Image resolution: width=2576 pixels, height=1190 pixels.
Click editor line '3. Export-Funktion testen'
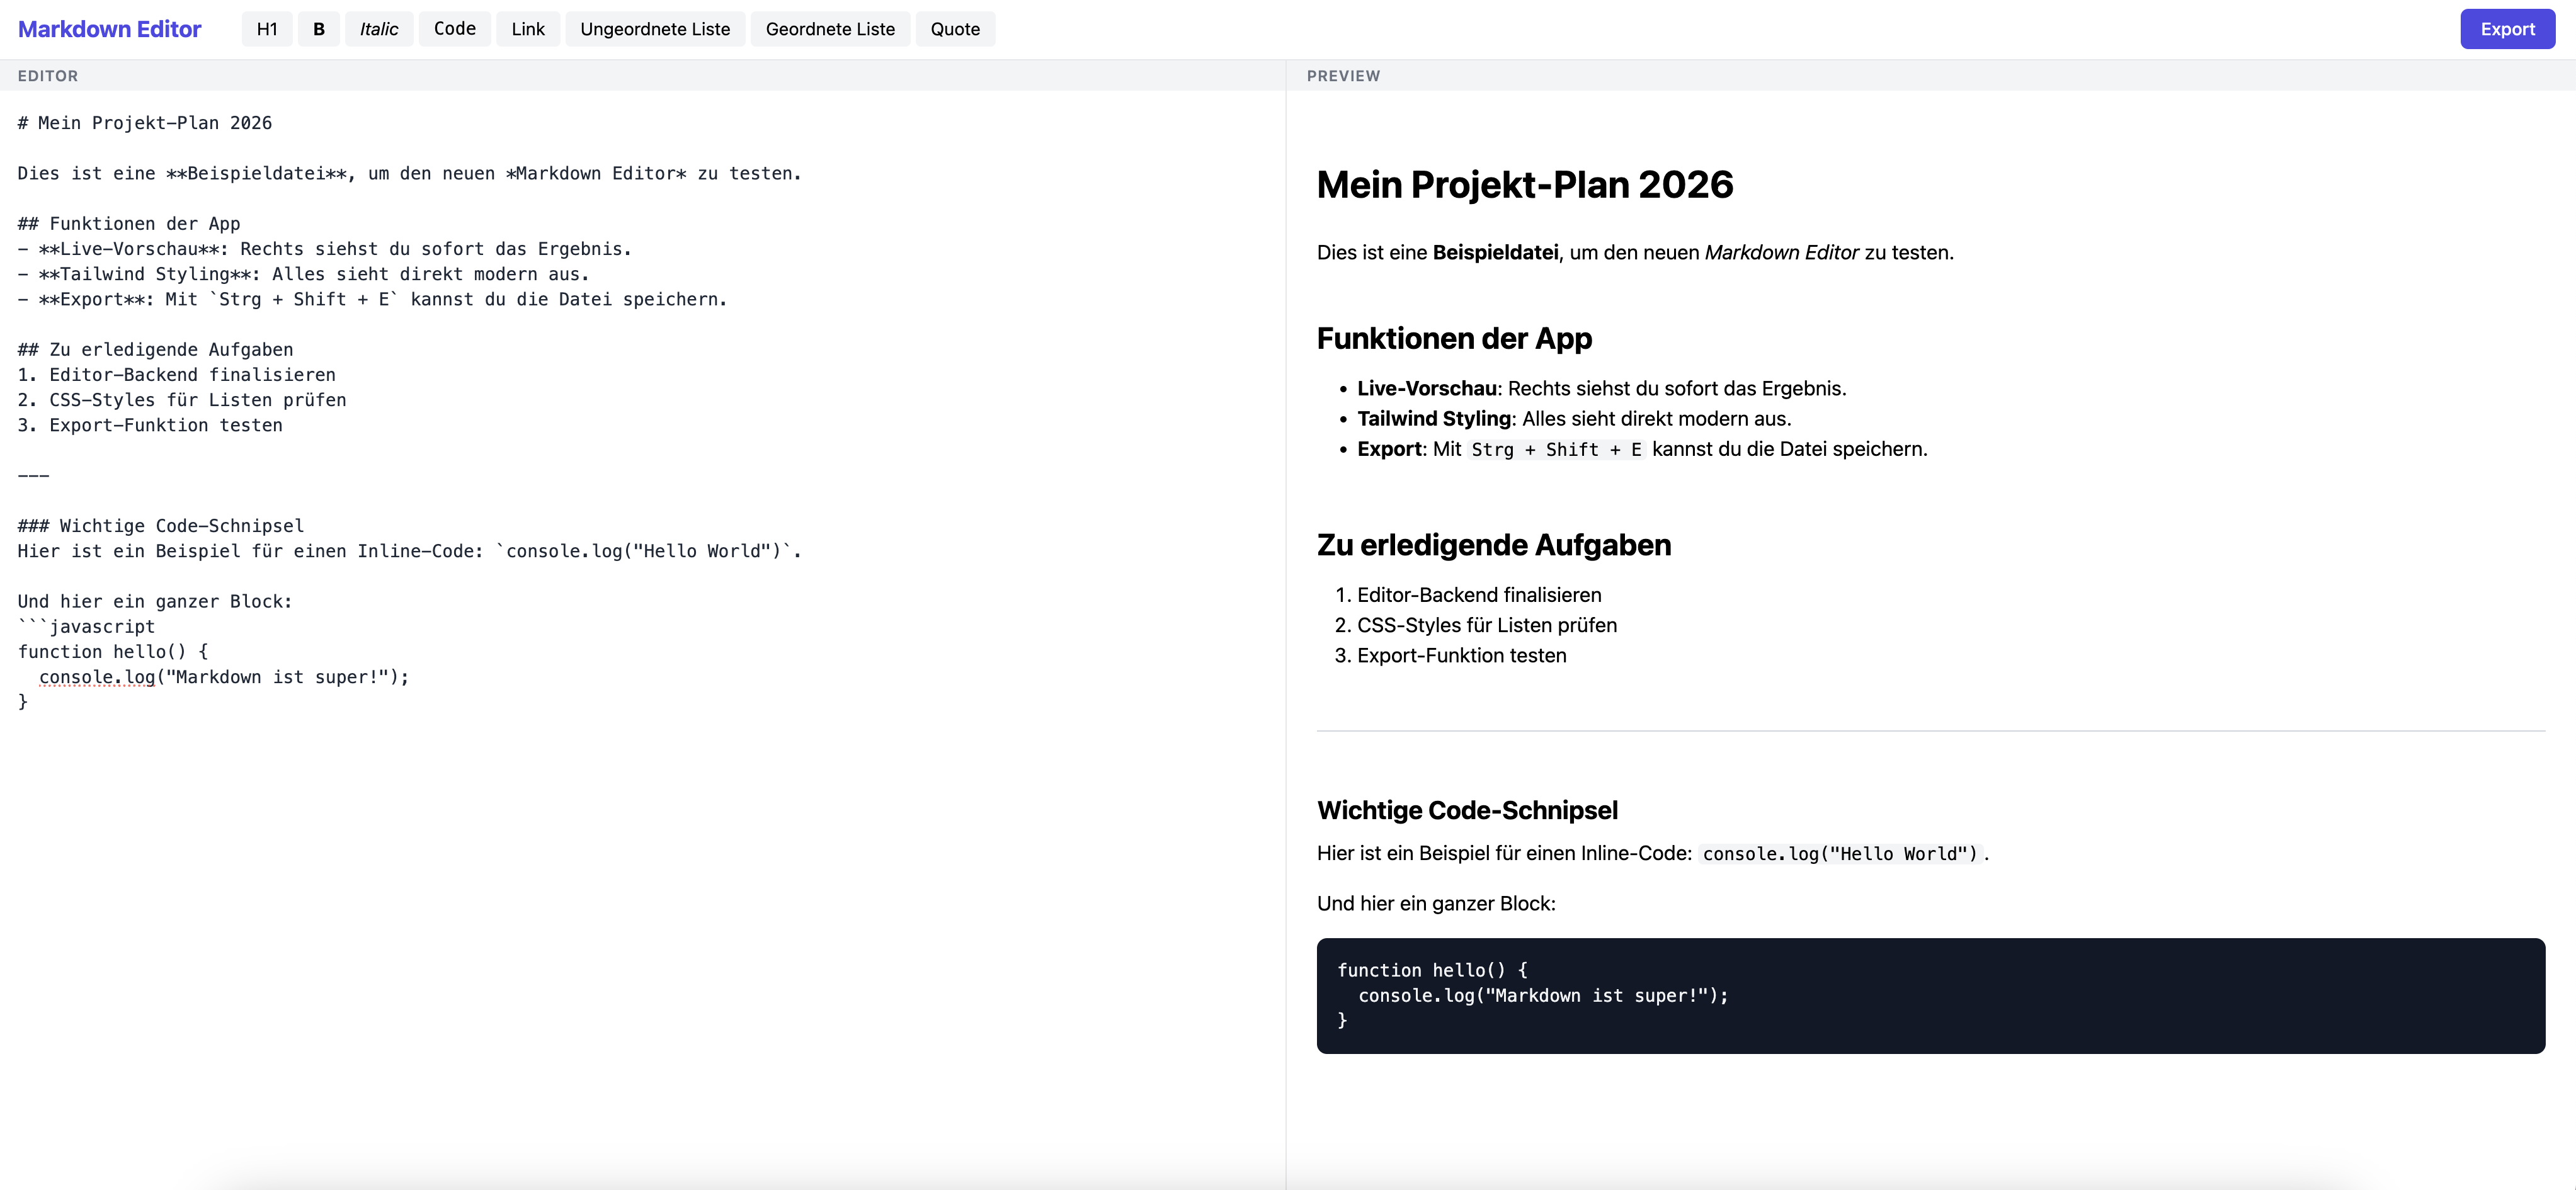150,425
